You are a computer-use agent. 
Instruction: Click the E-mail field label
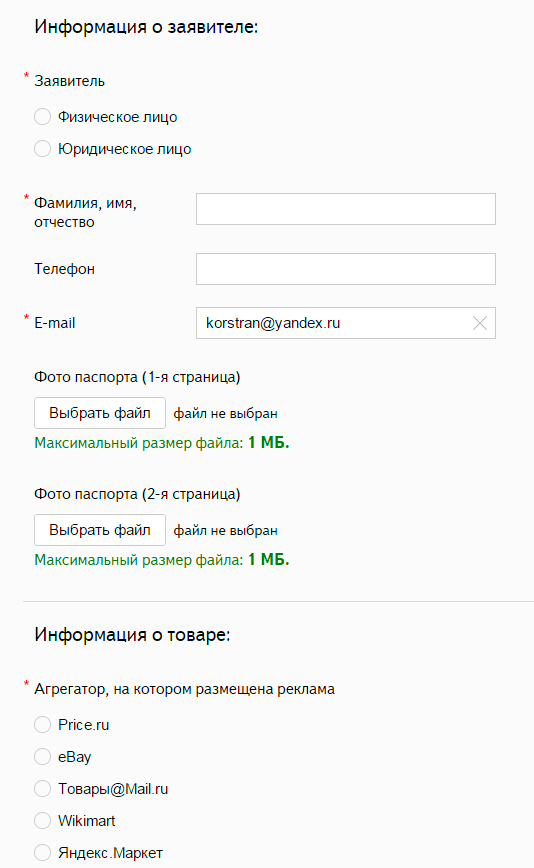click(54, 323)
